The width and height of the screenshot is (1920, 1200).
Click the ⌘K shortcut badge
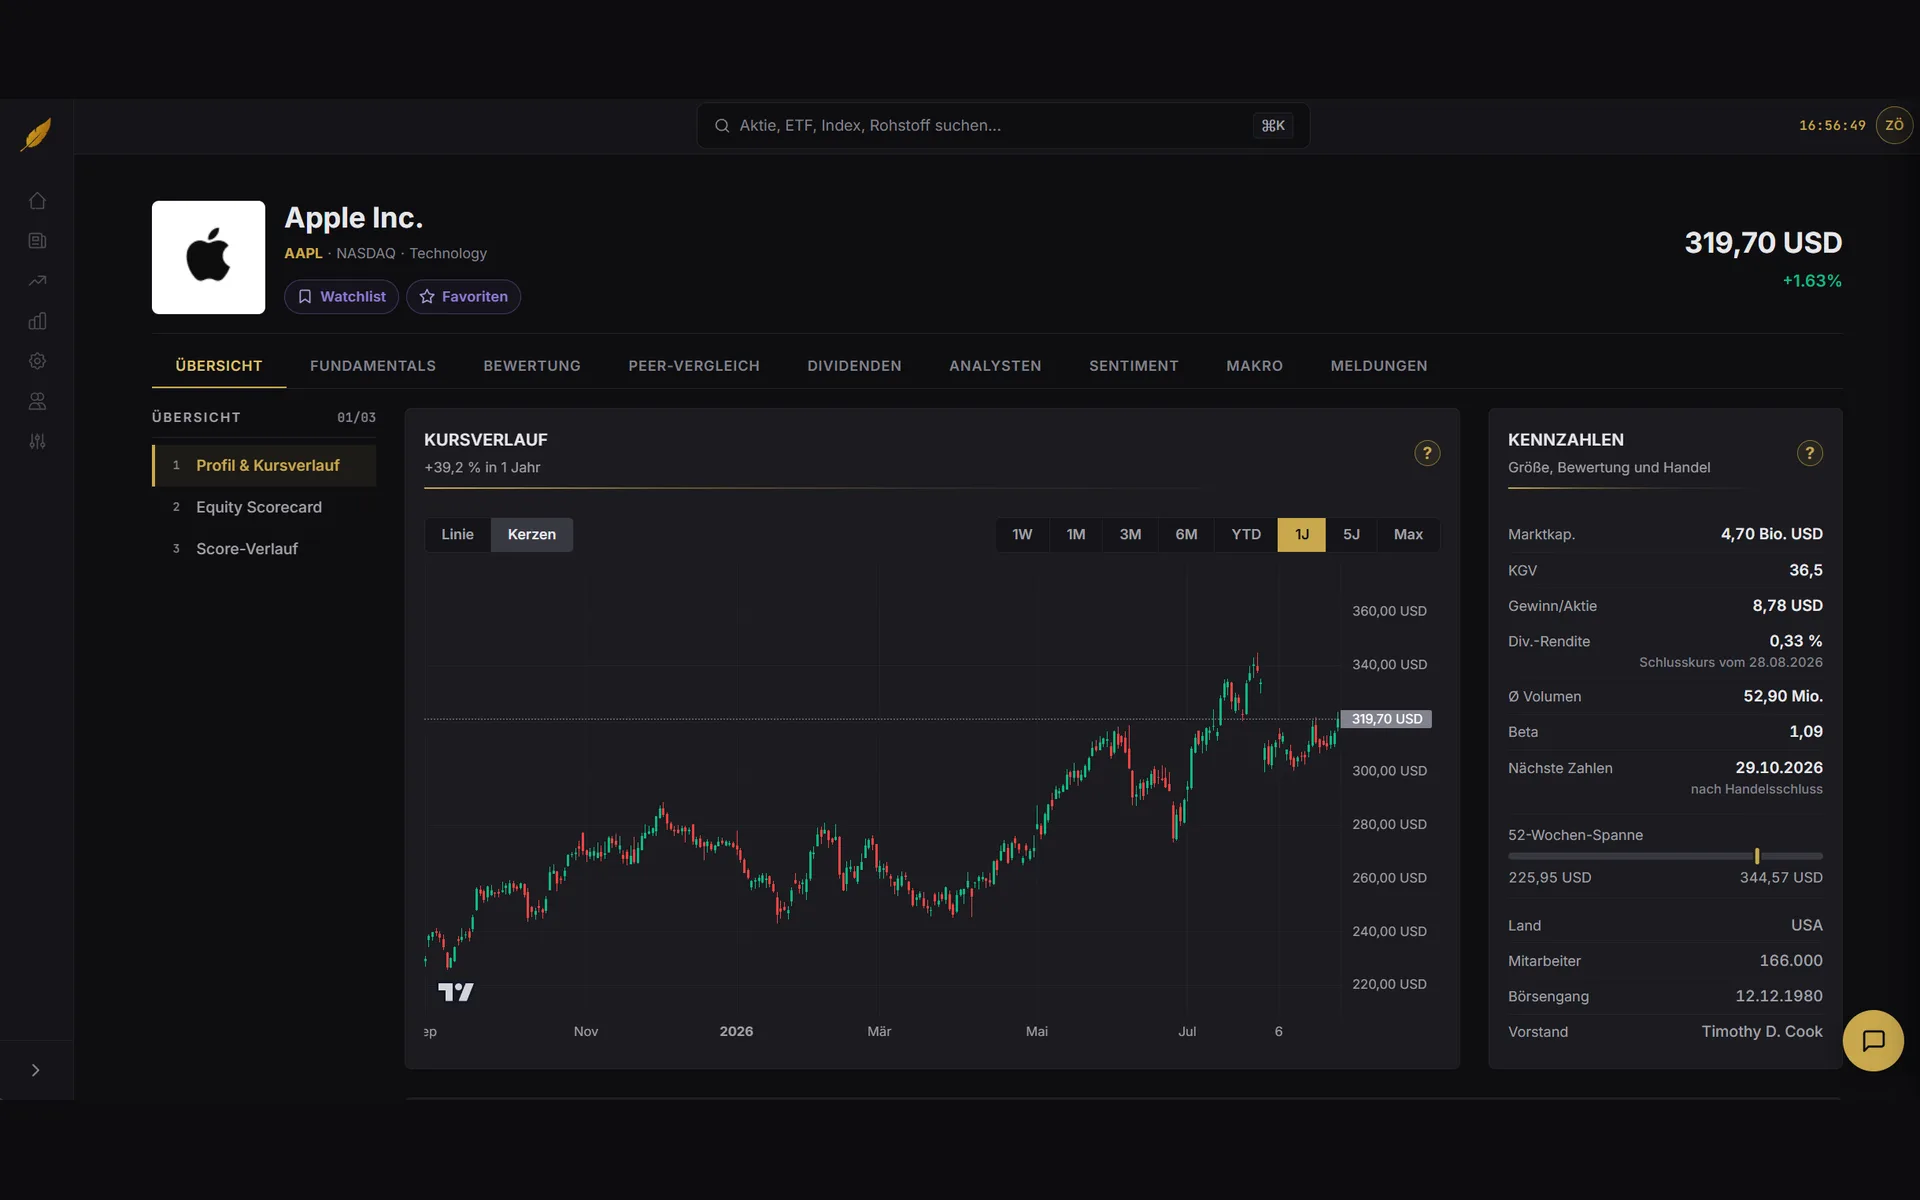coord(1273,126)
